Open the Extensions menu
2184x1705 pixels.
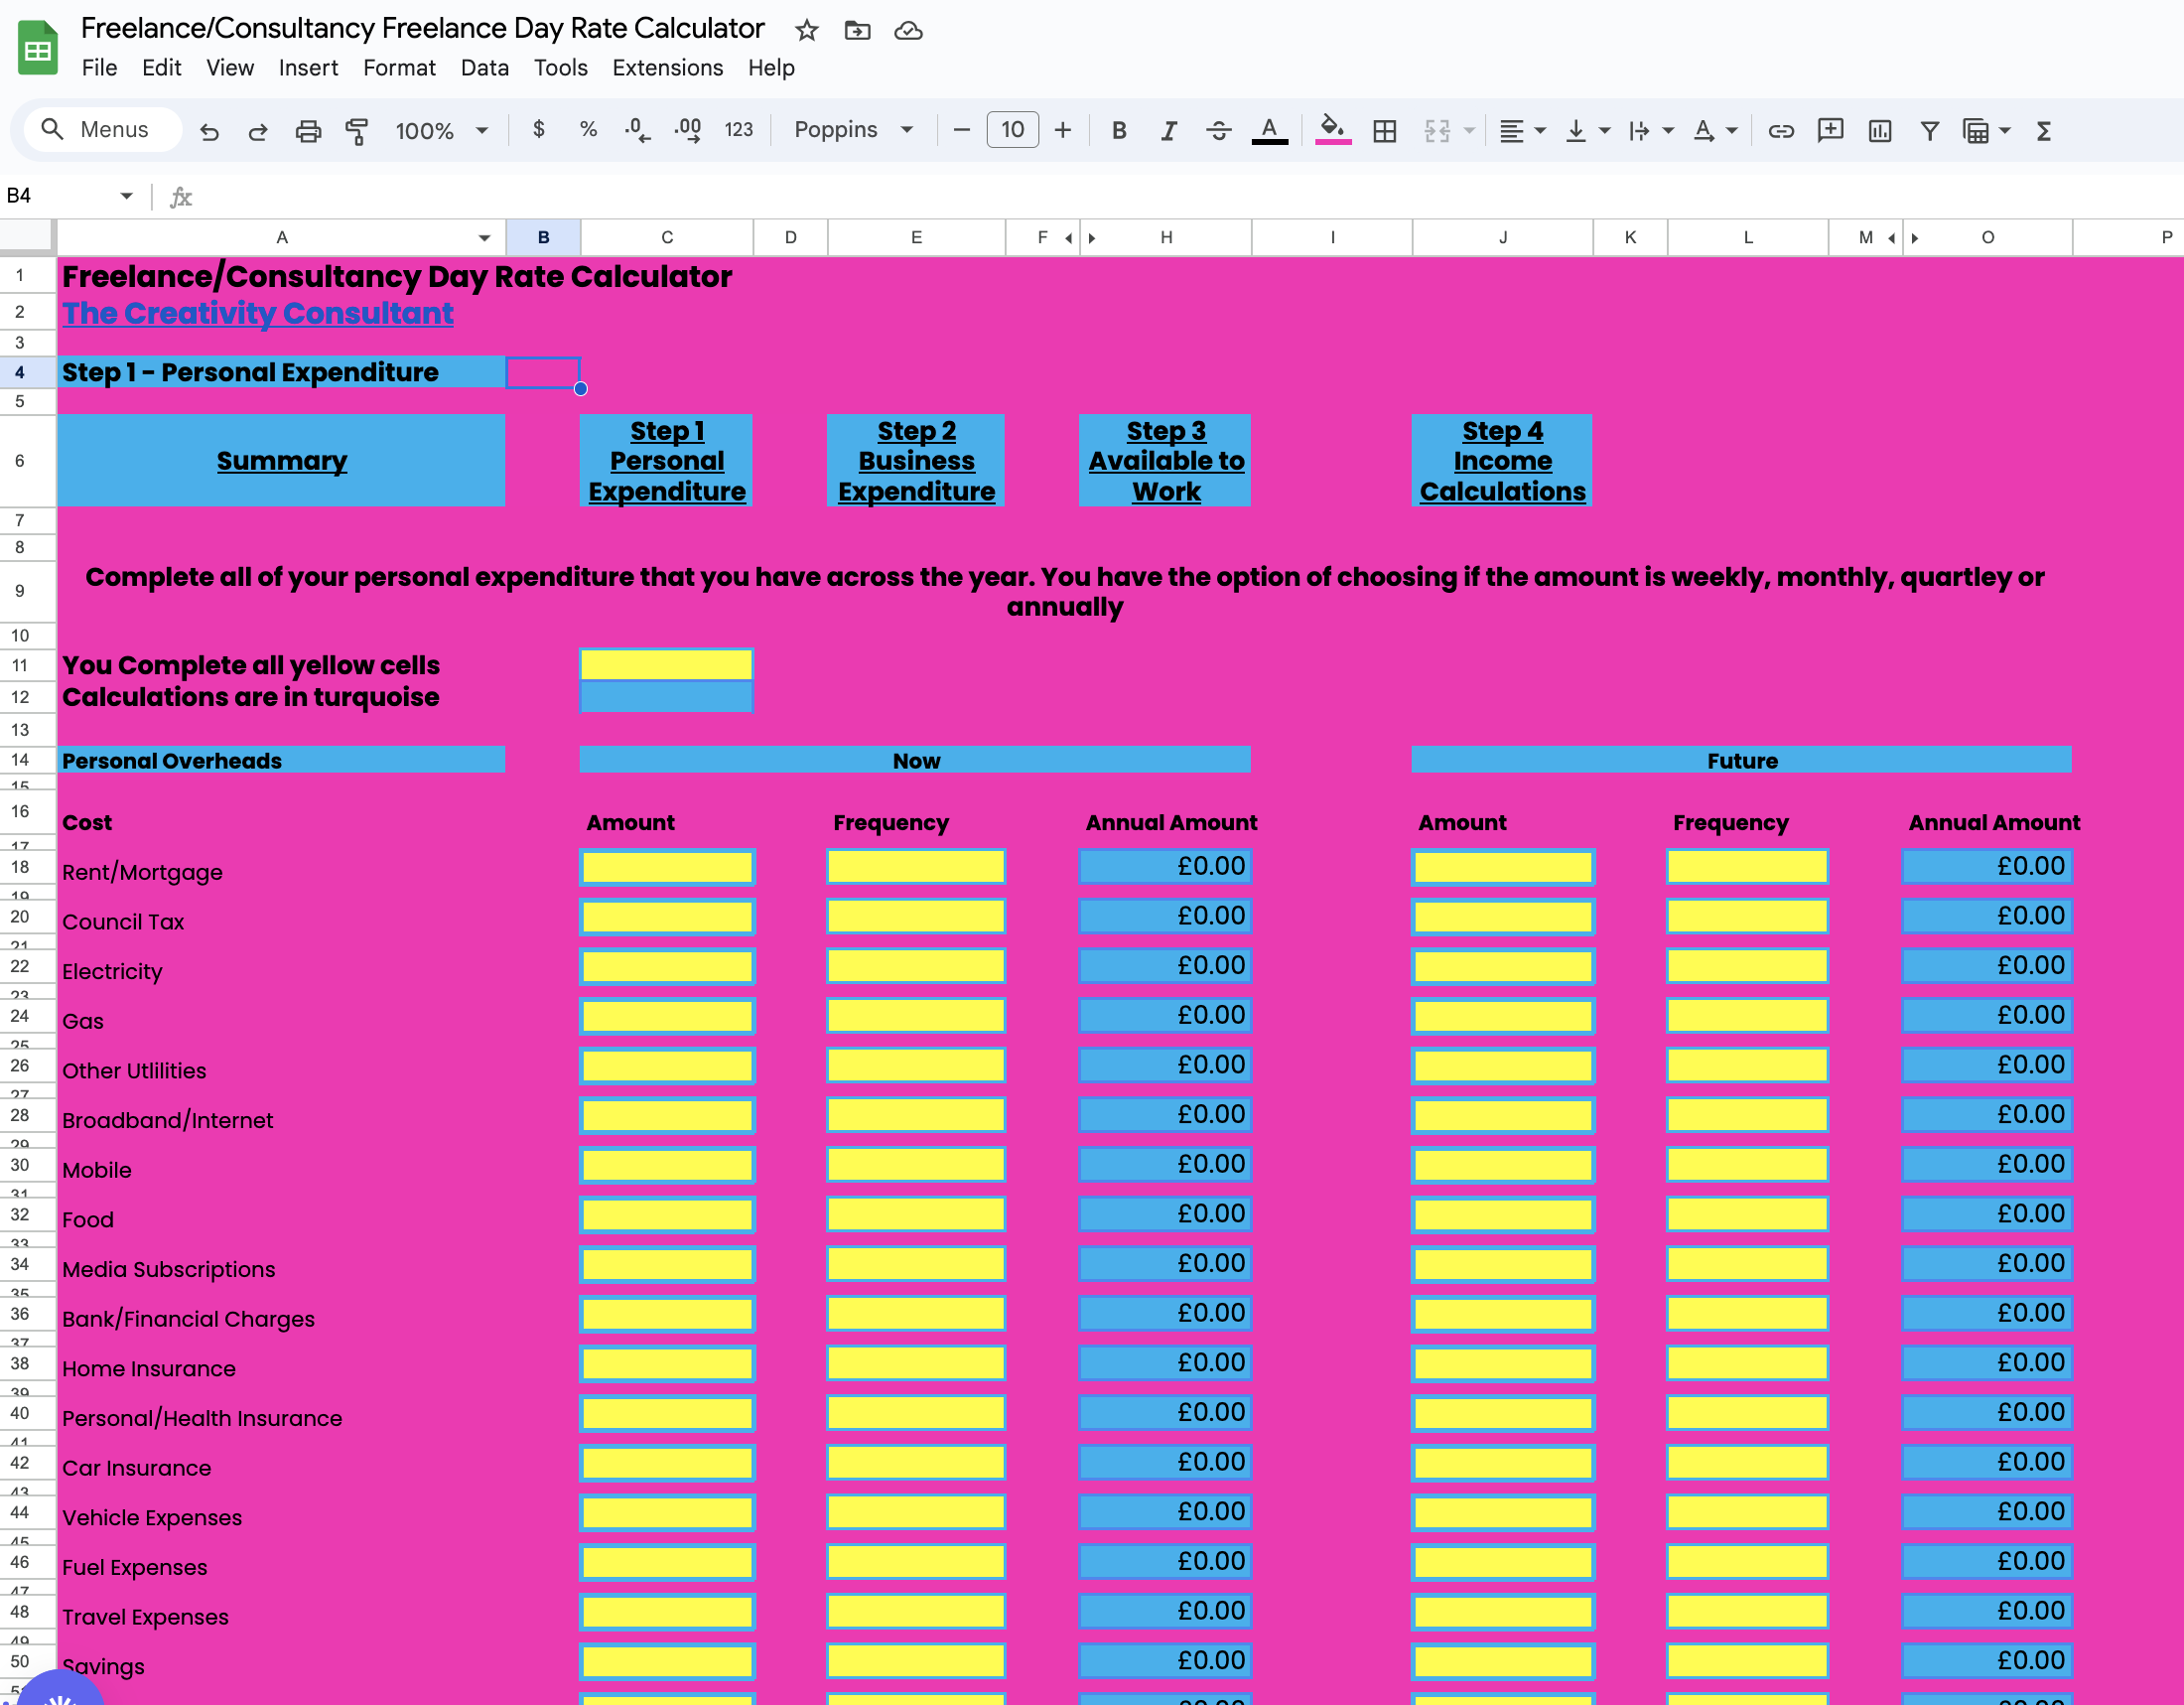click(x=667, y=68)
